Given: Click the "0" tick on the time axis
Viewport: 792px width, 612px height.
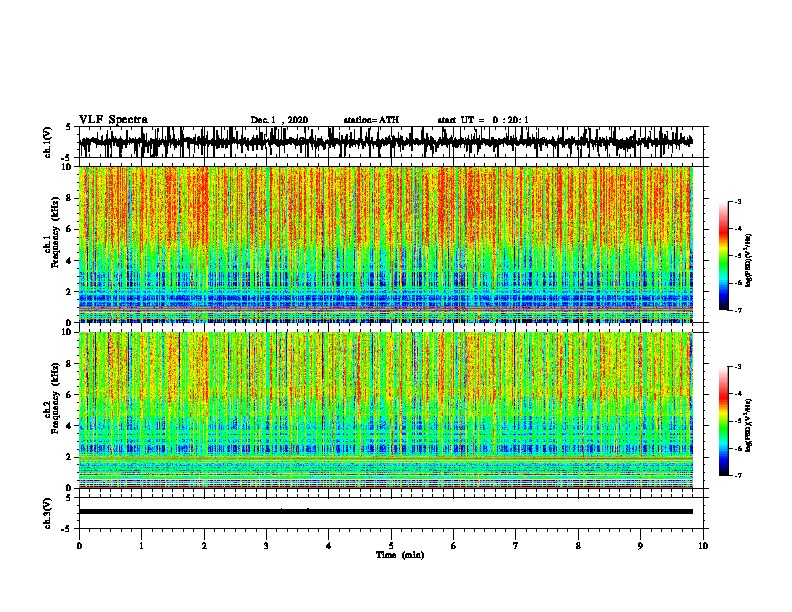Looking at the screenshot, I should point(79,546).
